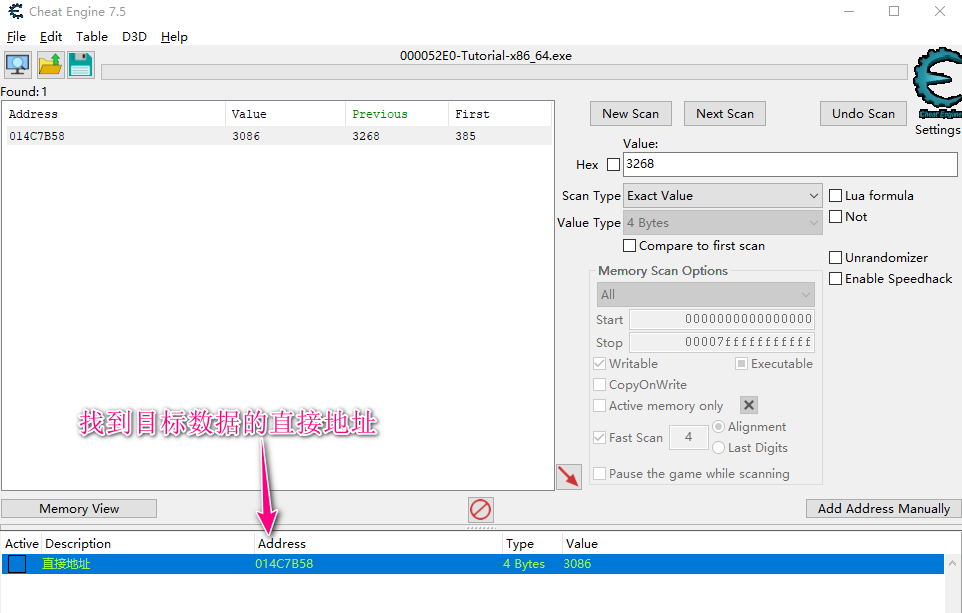Image resolution: width=962 pixels, height=613 pixels.
Task: Open Memory View
Action: coord(79,509)
